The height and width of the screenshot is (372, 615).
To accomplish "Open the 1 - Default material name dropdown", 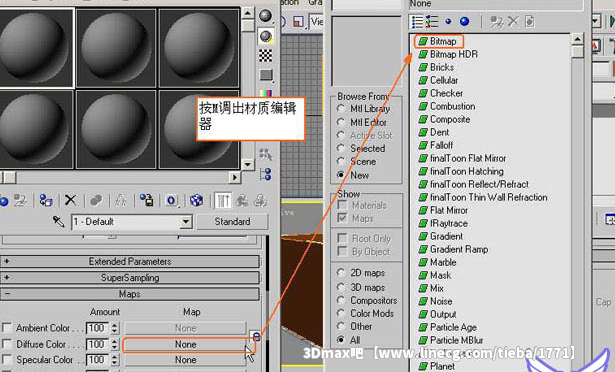I will pyautogui.click(x=186, y=222).
